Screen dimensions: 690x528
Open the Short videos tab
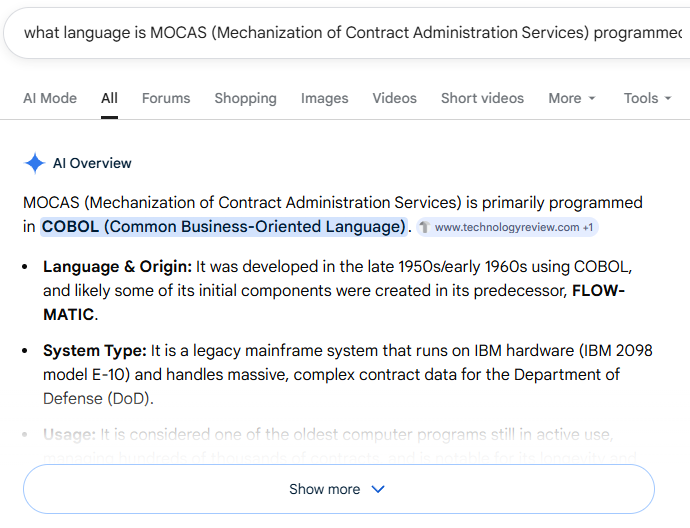[482, 98]
